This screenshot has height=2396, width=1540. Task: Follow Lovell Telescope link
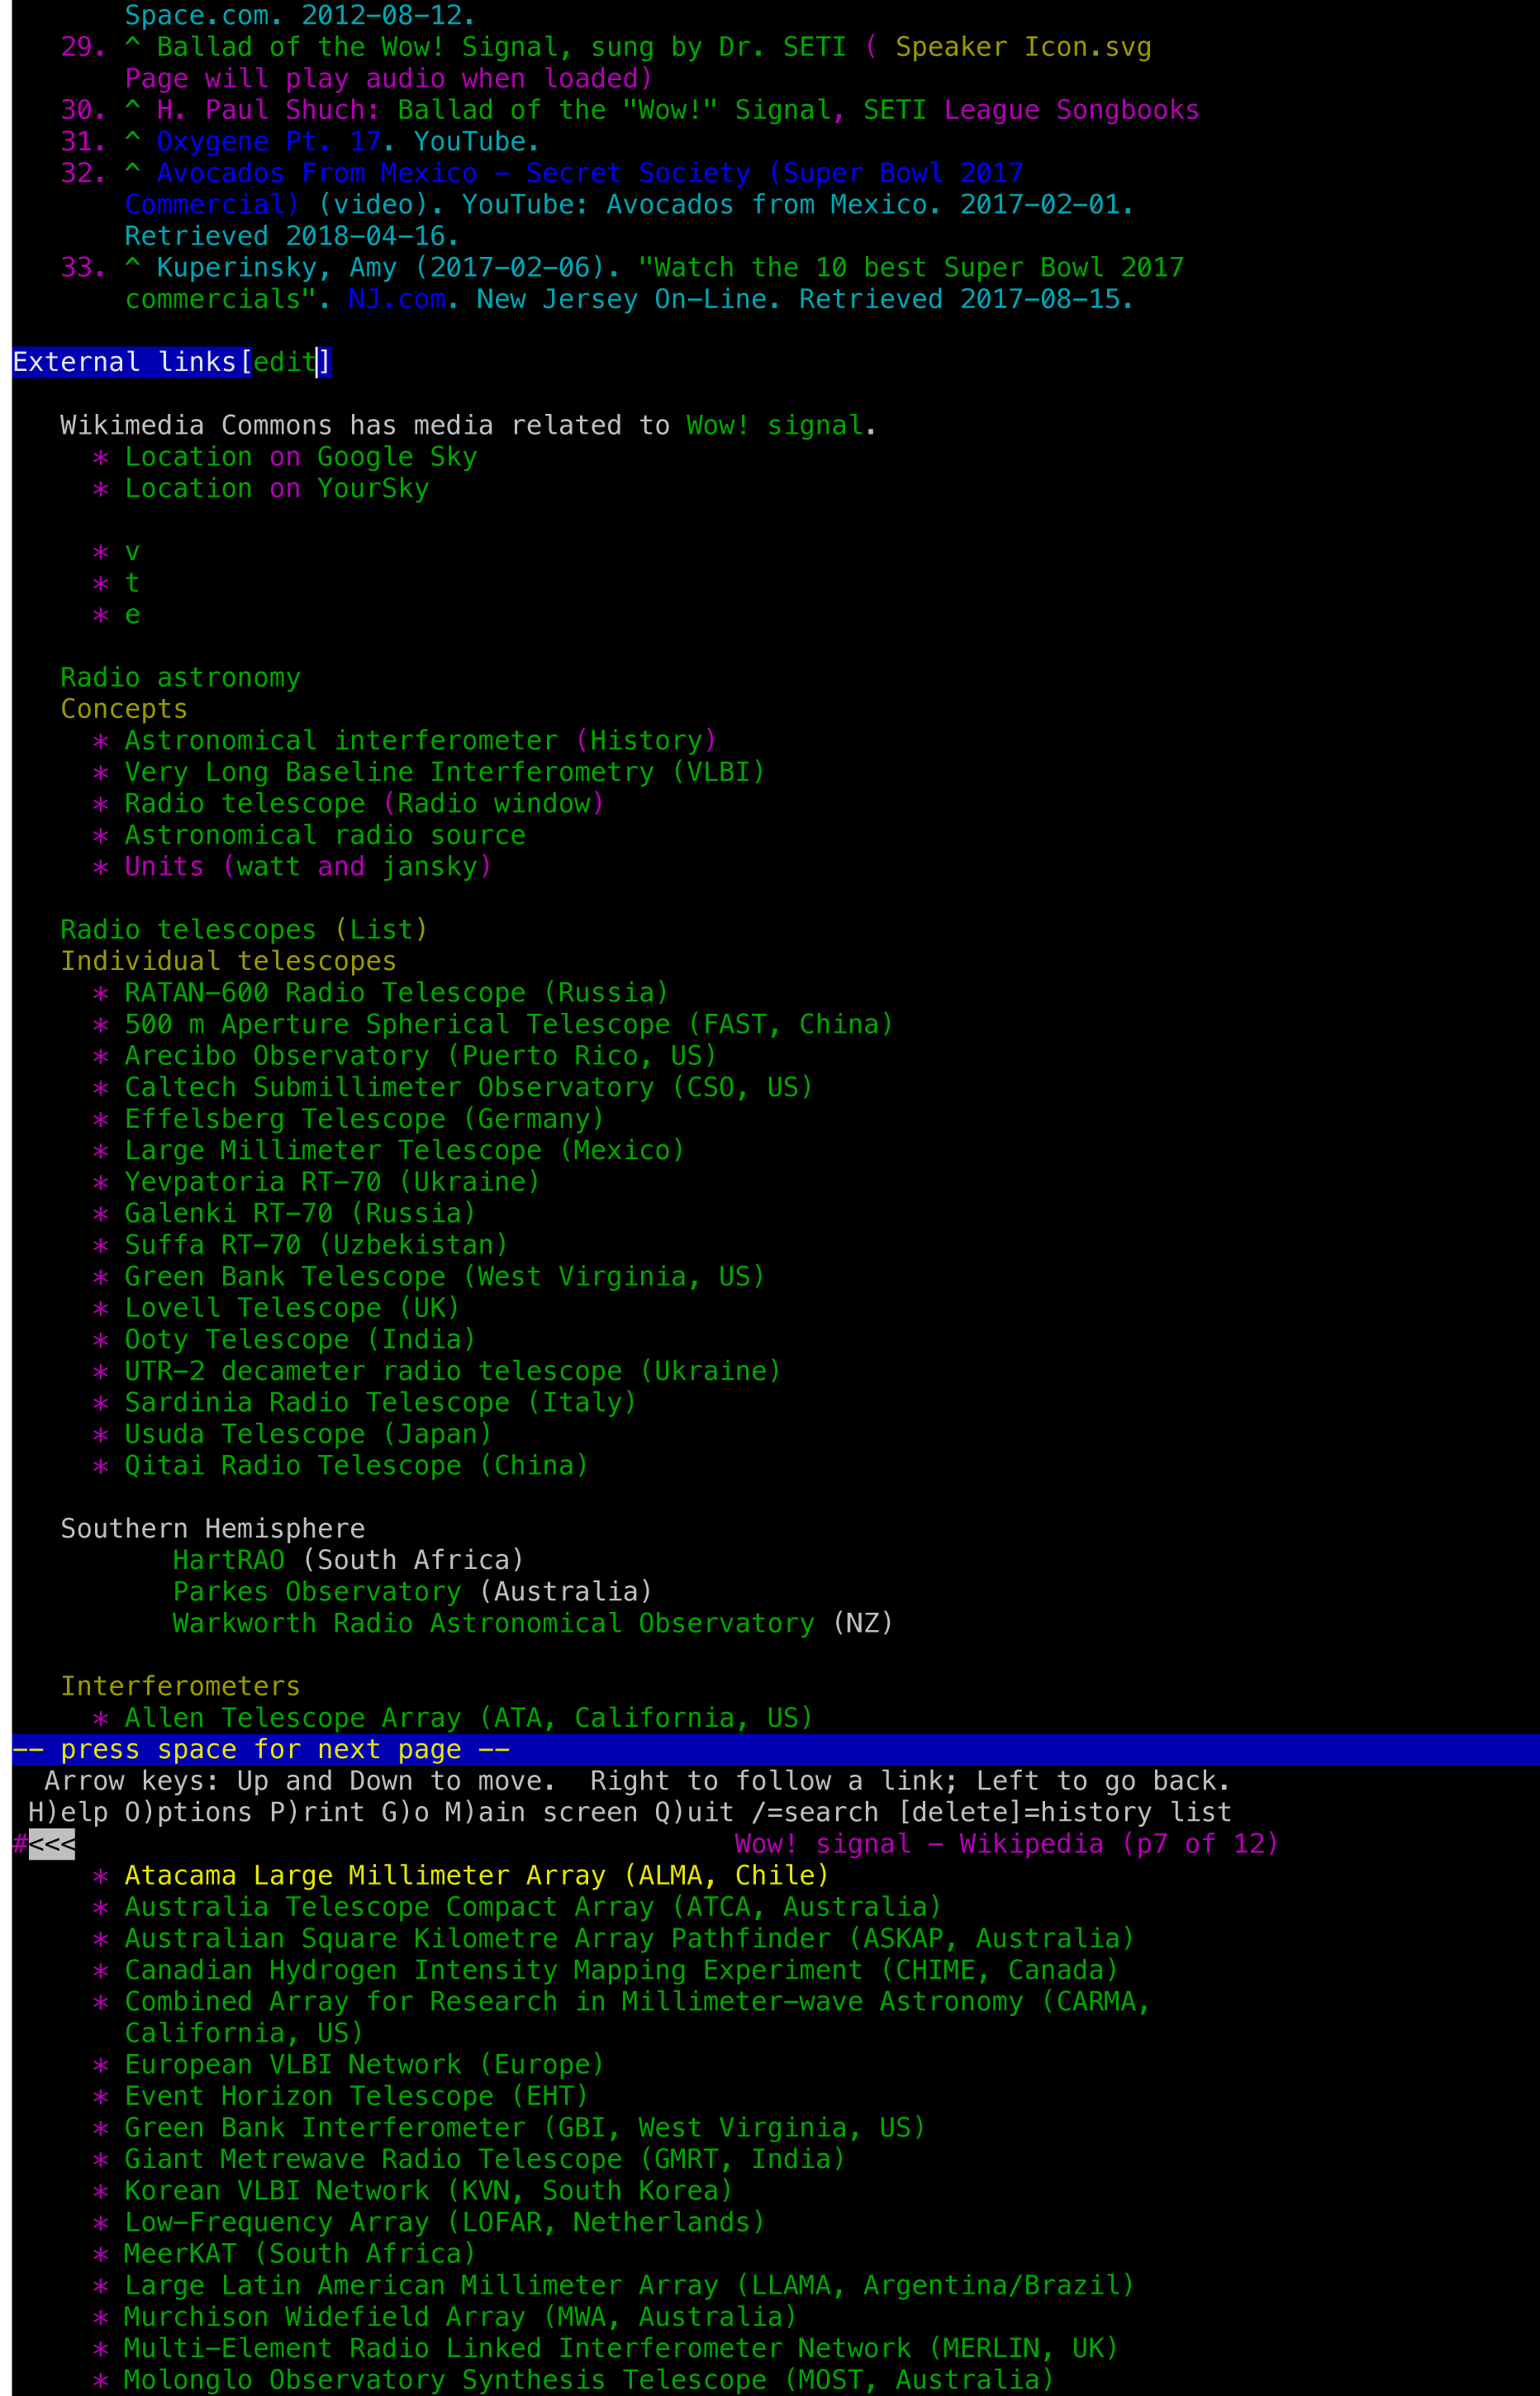click(x=293, y=1308)
